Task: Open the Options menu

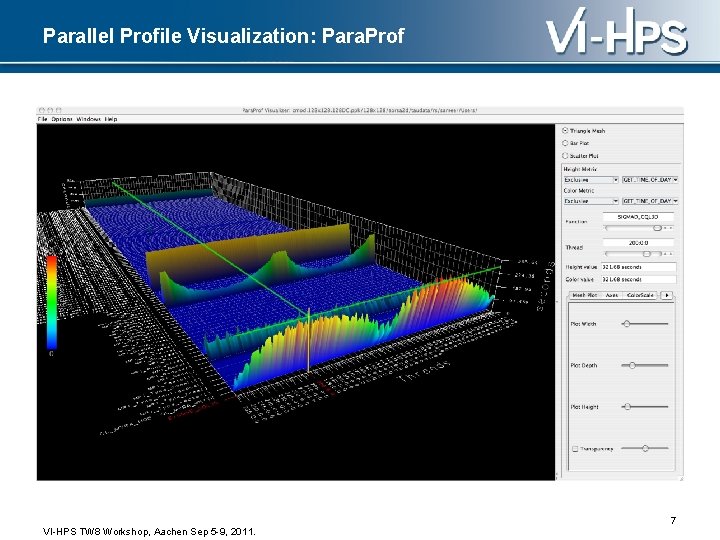Action: point(62,119)
